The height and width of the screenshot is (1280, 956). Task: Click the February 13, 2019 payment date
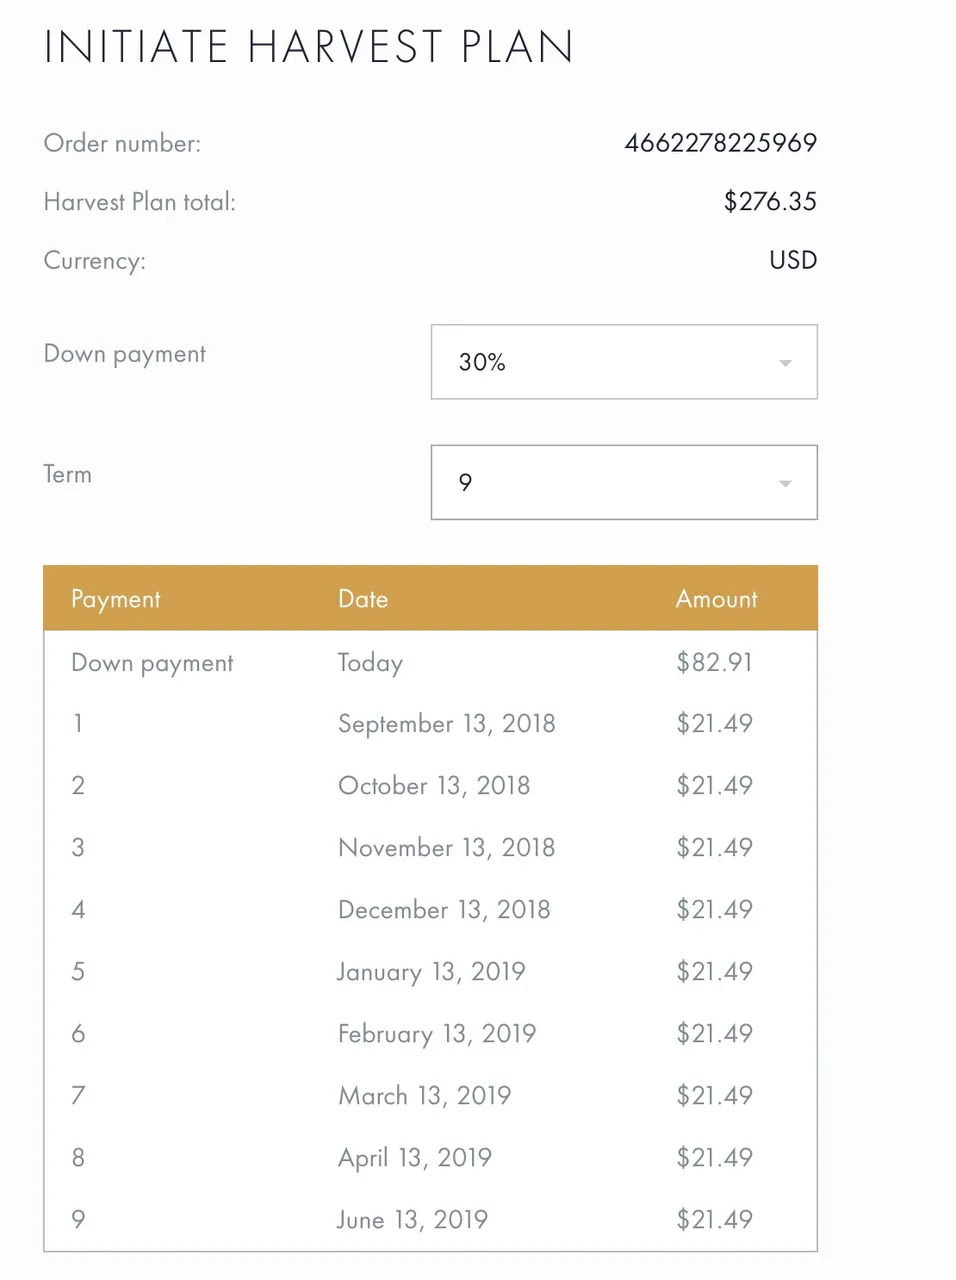coord(437,1034)
